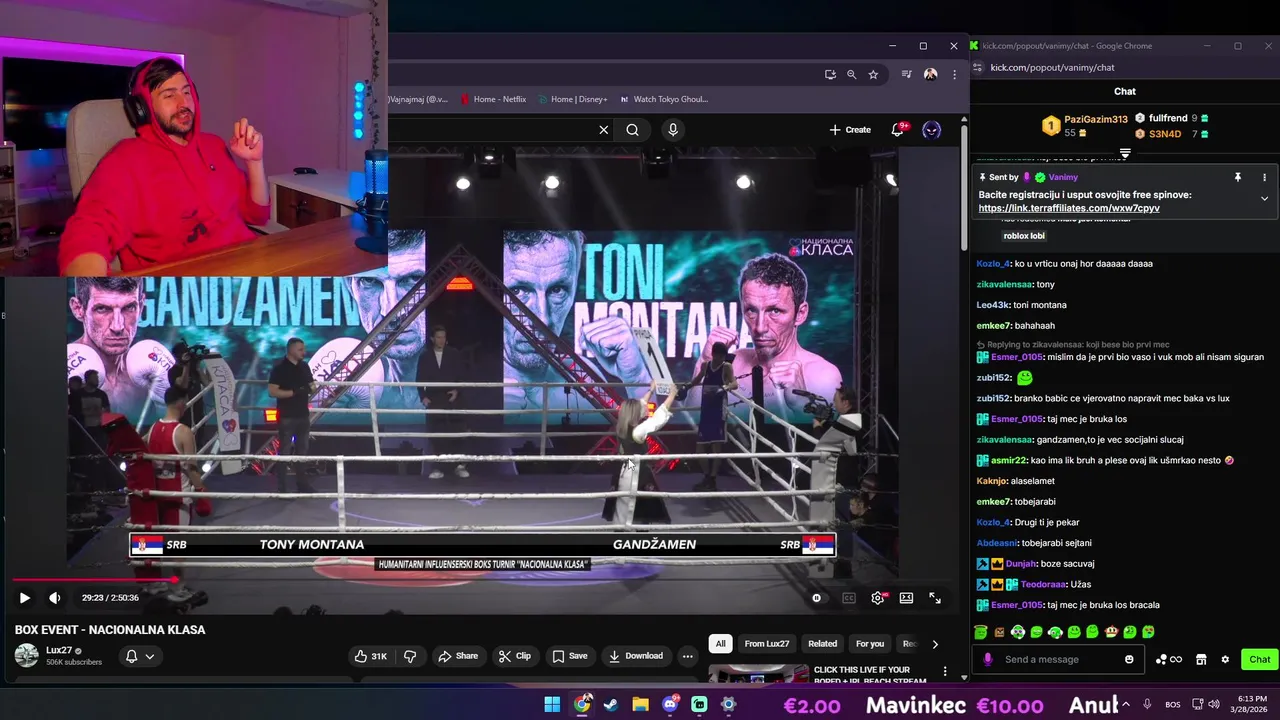Send message with green Chat button

tap(1259, 659)
